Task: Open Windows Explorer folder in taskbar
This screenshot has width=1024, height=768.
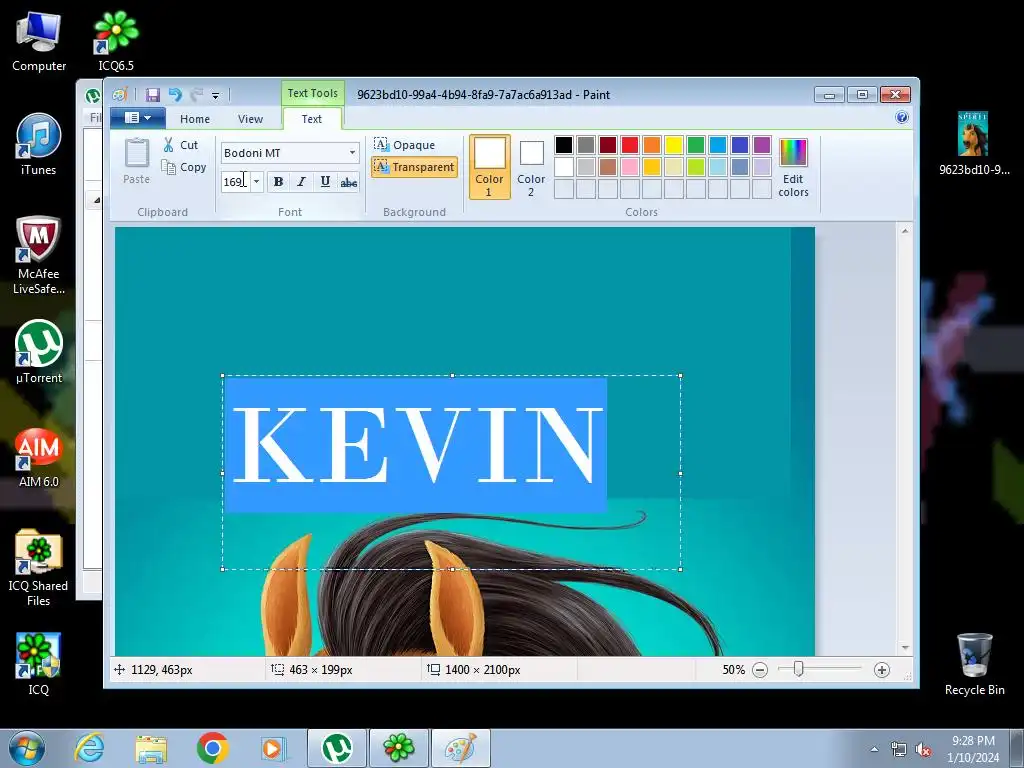Action: point(151,748)
